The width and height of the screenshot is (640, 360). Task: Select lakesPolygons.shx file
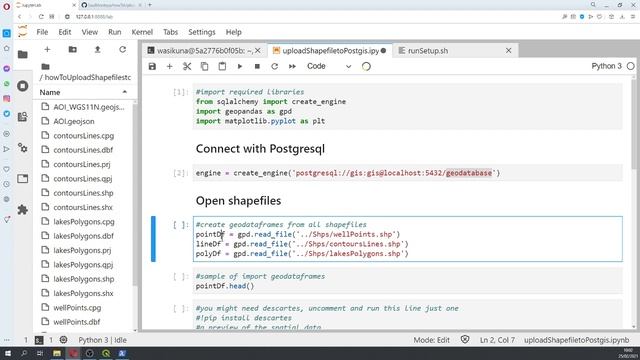pos(84,293)
